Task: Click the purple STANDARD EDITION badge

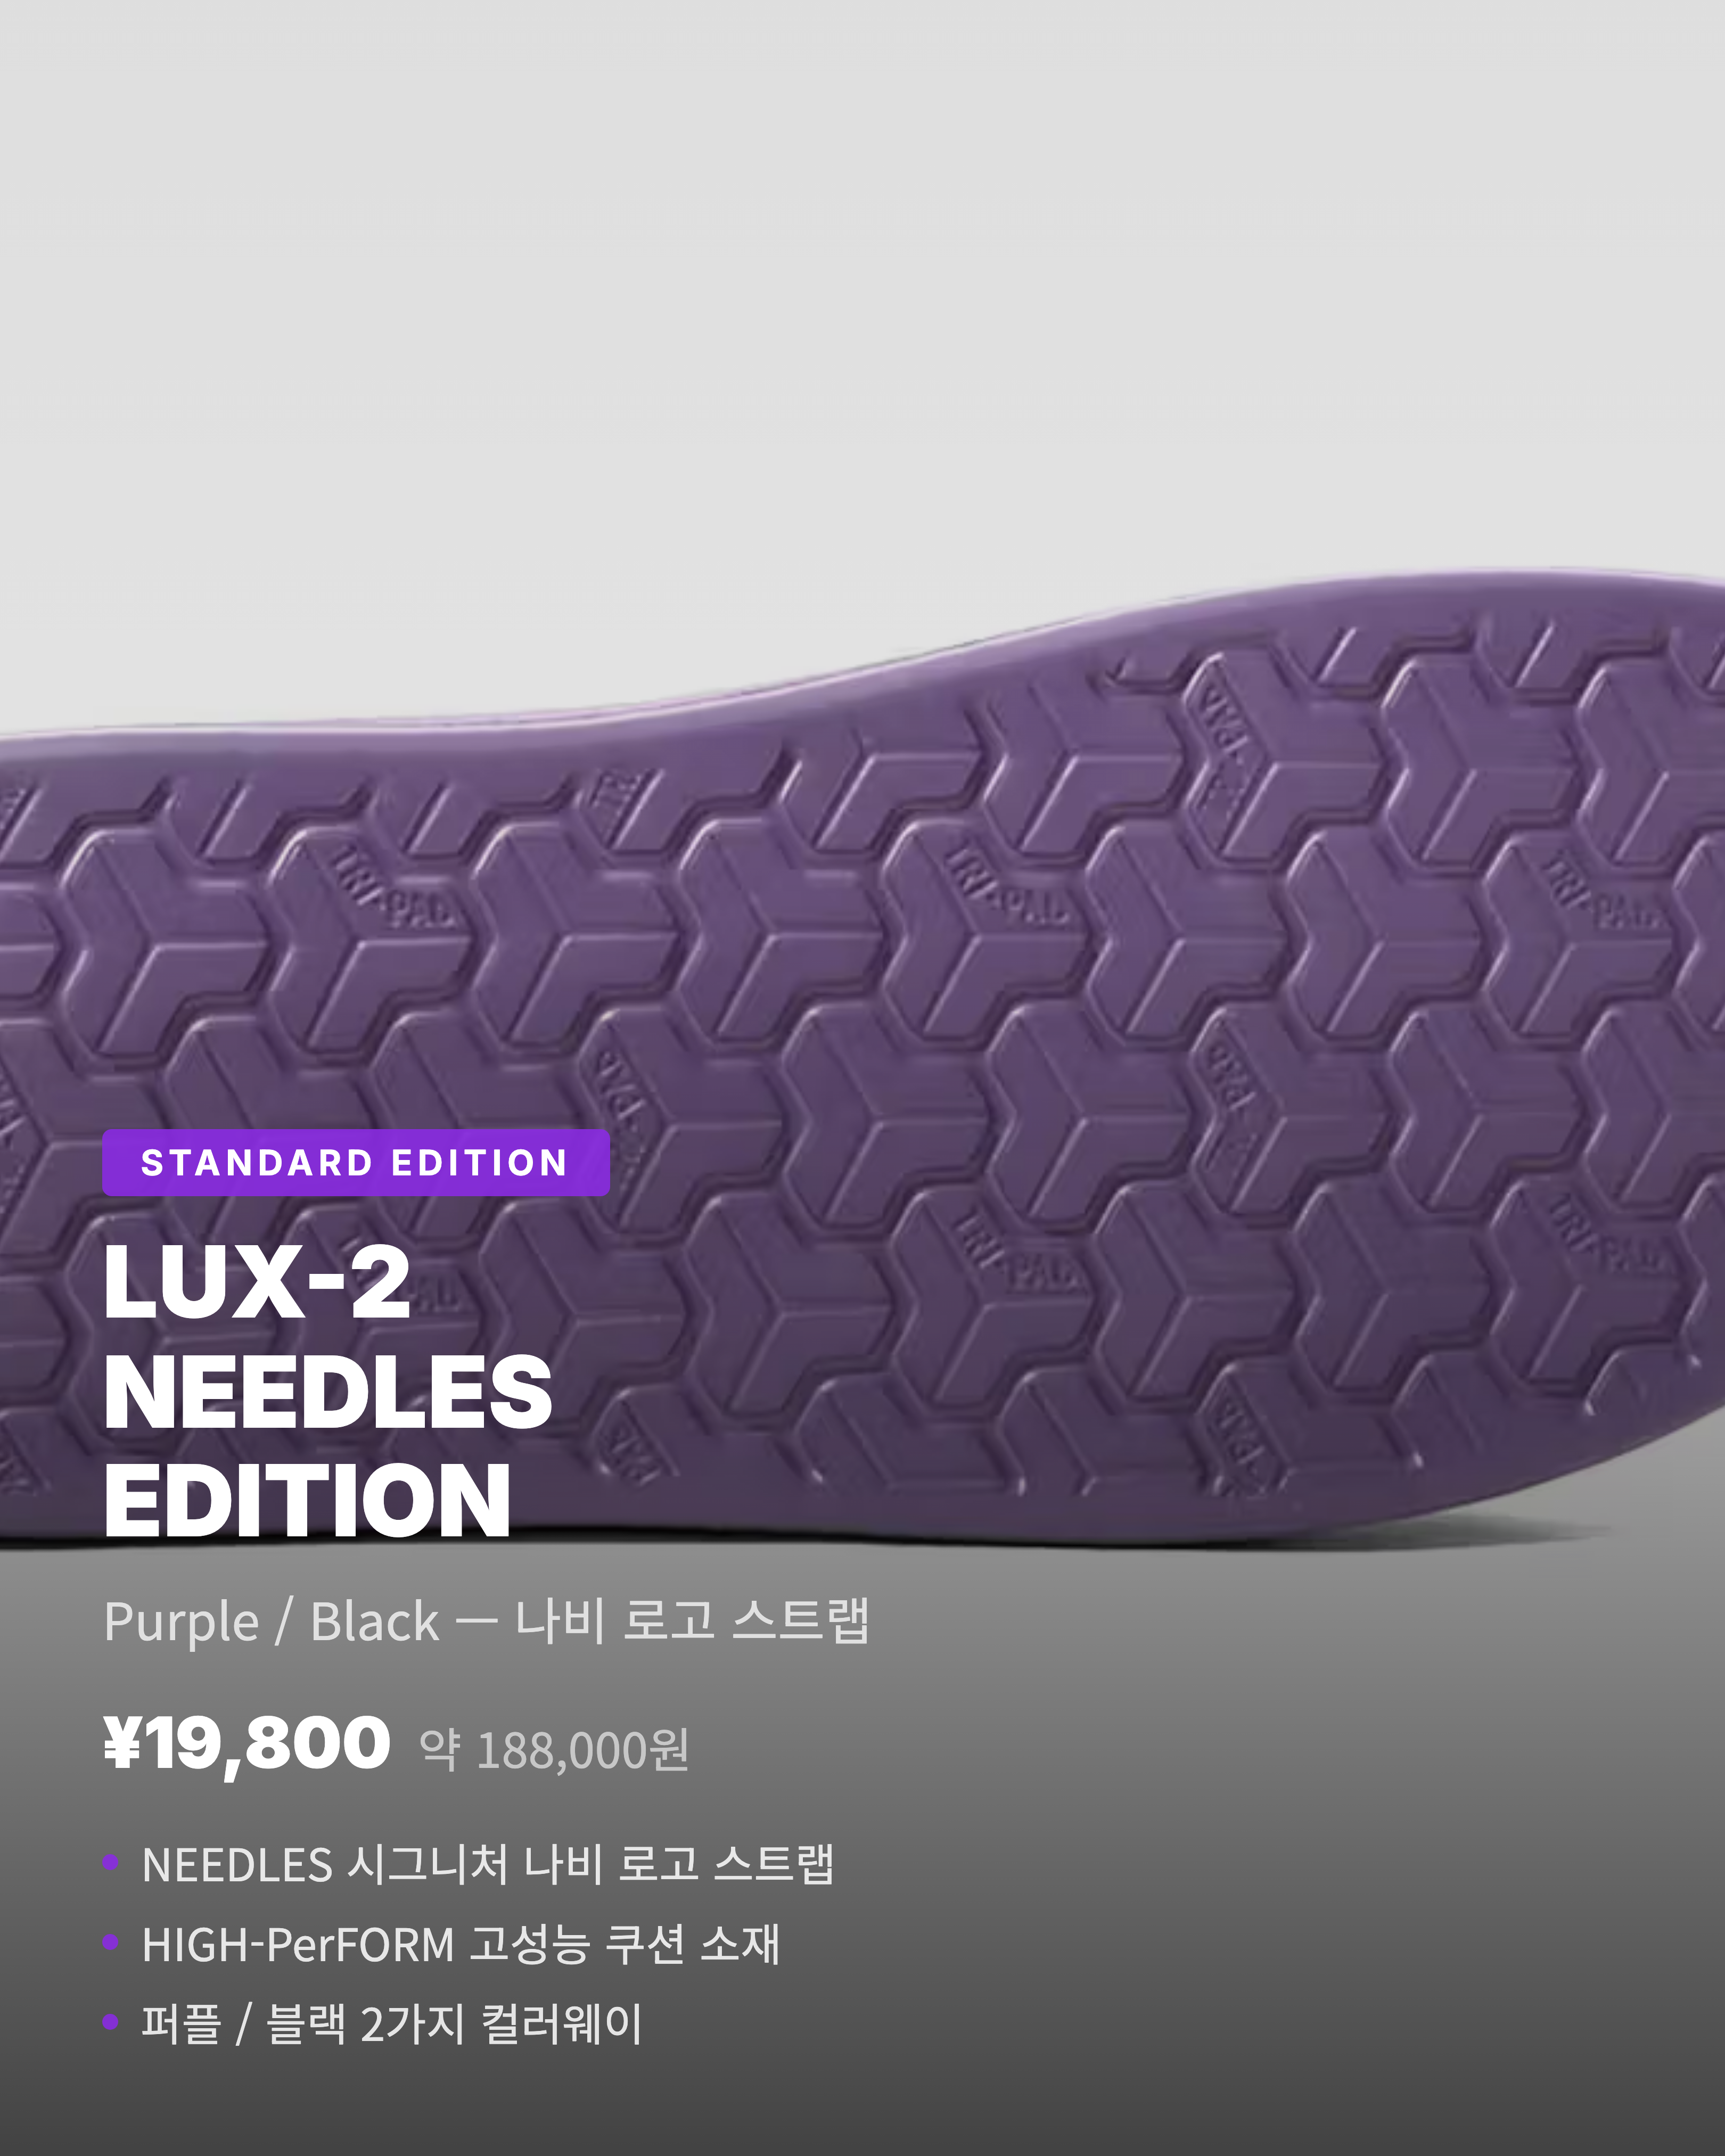Action: (356, 1163)
